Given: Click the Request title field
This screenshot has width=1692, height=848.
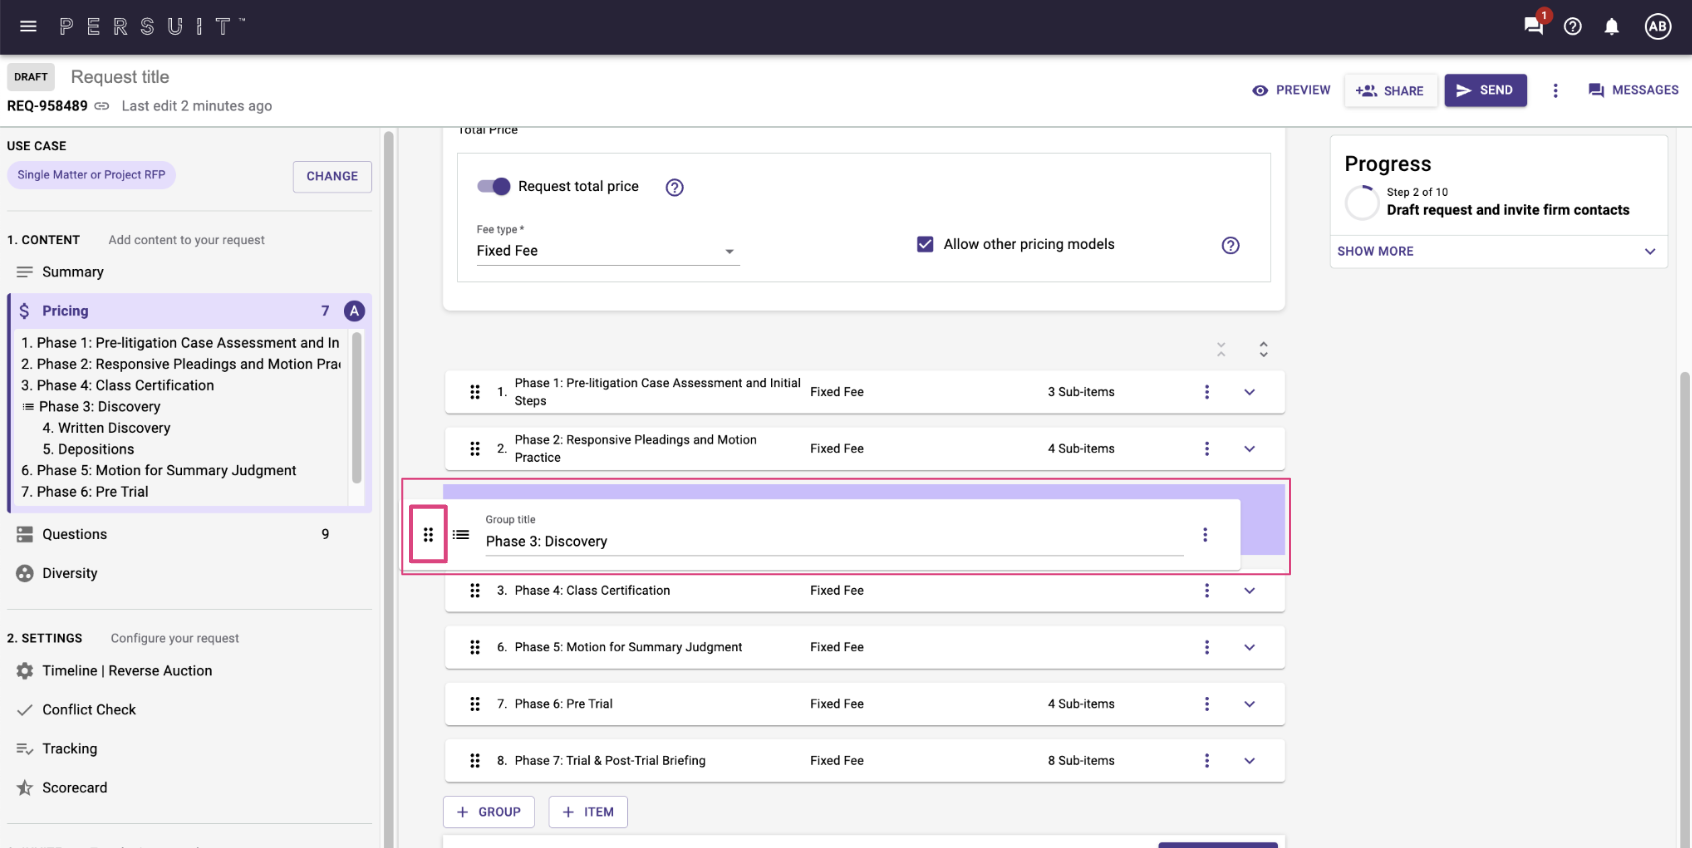Looking at the screenshot, I should [x=120, y=77].
